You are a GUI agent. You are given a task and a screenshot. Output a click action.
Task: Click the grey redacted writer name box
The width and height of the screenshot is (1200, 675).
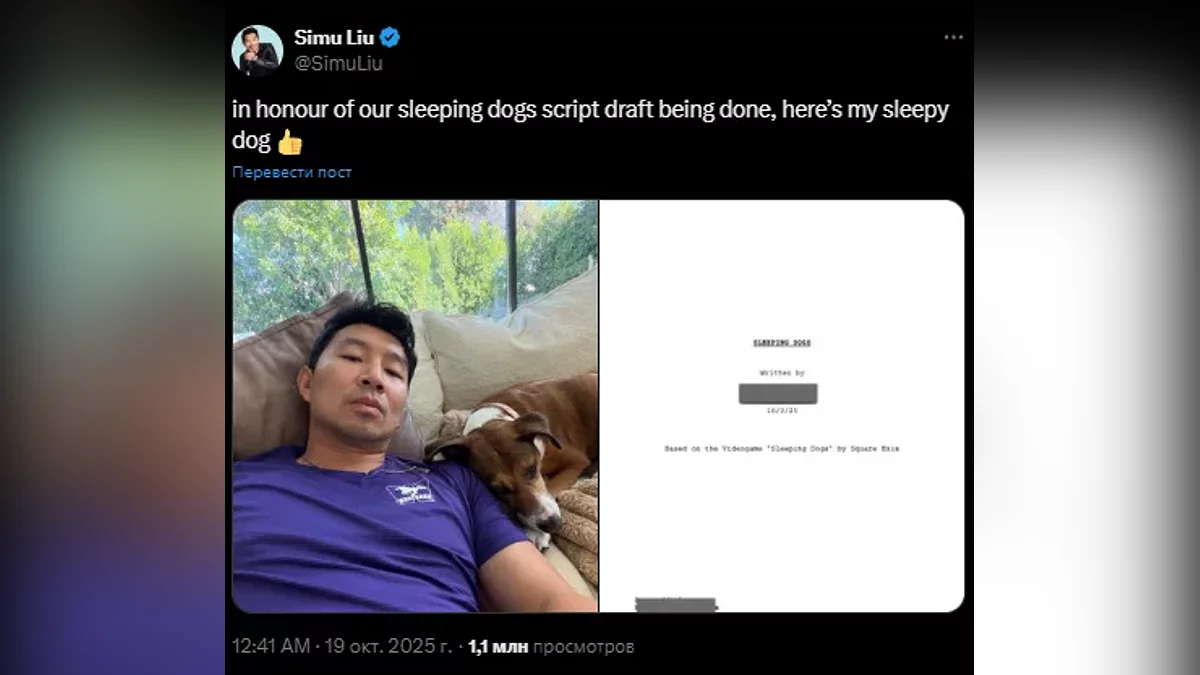[778, 394]
